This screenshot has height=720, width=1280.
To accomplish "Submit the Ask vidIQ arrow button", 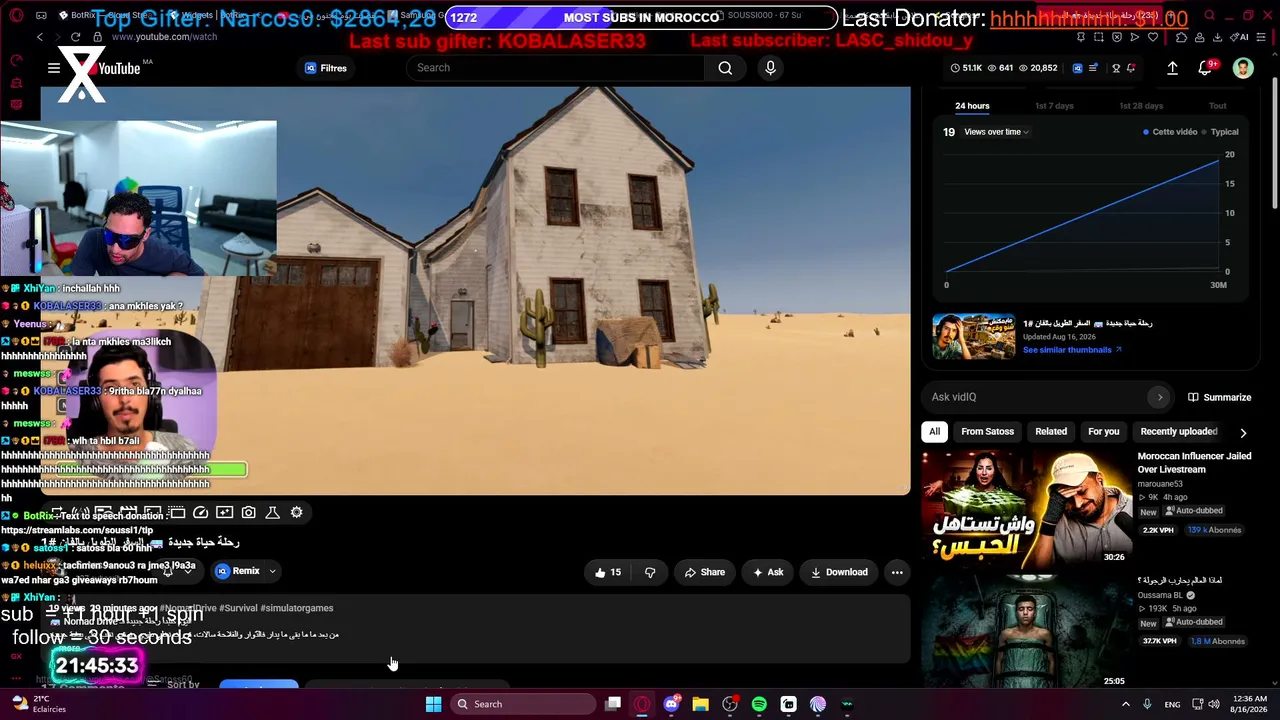I will coord(1160,397).
